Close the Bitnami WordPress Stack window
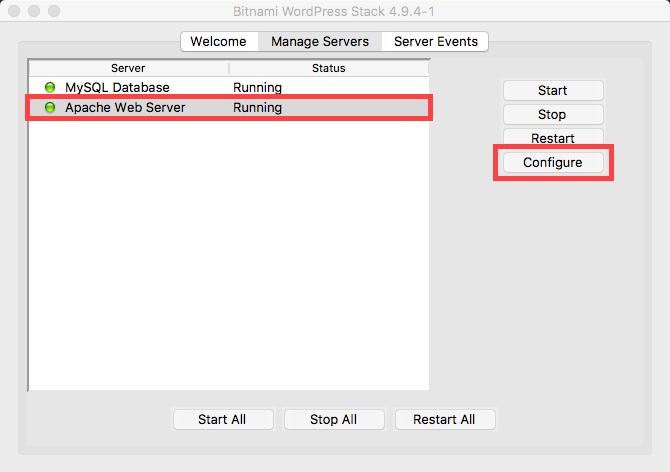 tap(14, 11)
